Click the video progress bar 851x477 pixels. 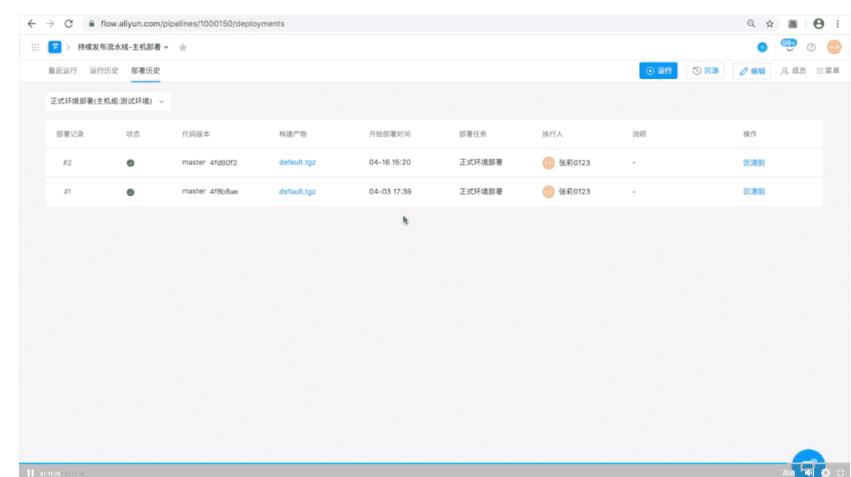400,464
